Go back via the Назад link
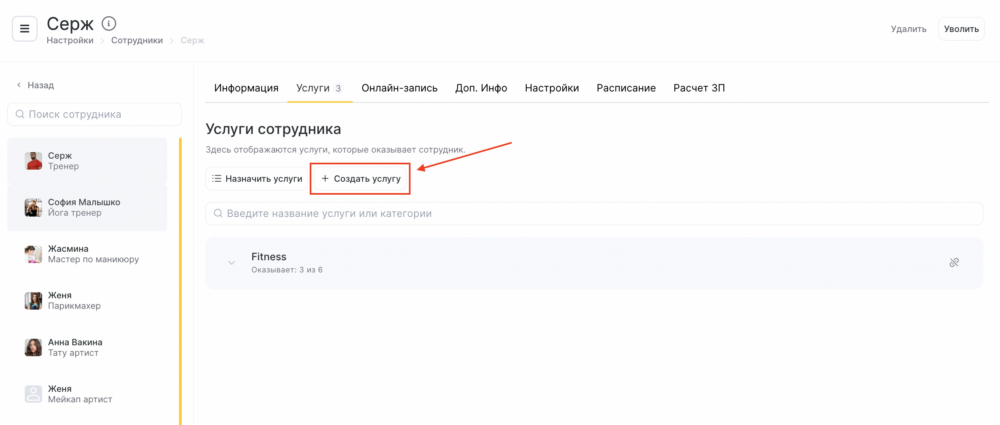The height and width of the screenshot is (425, 1000). pos(35,85)
